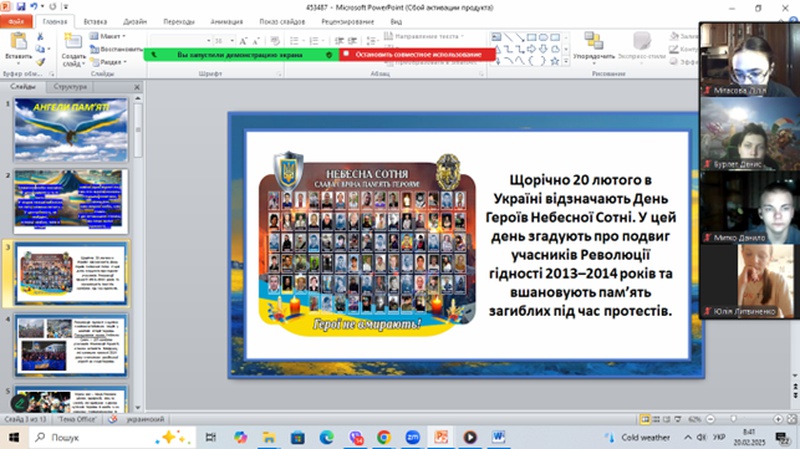Expand the Раздел (Section) dropdown
800x449 pixels.
pos(113,61)
